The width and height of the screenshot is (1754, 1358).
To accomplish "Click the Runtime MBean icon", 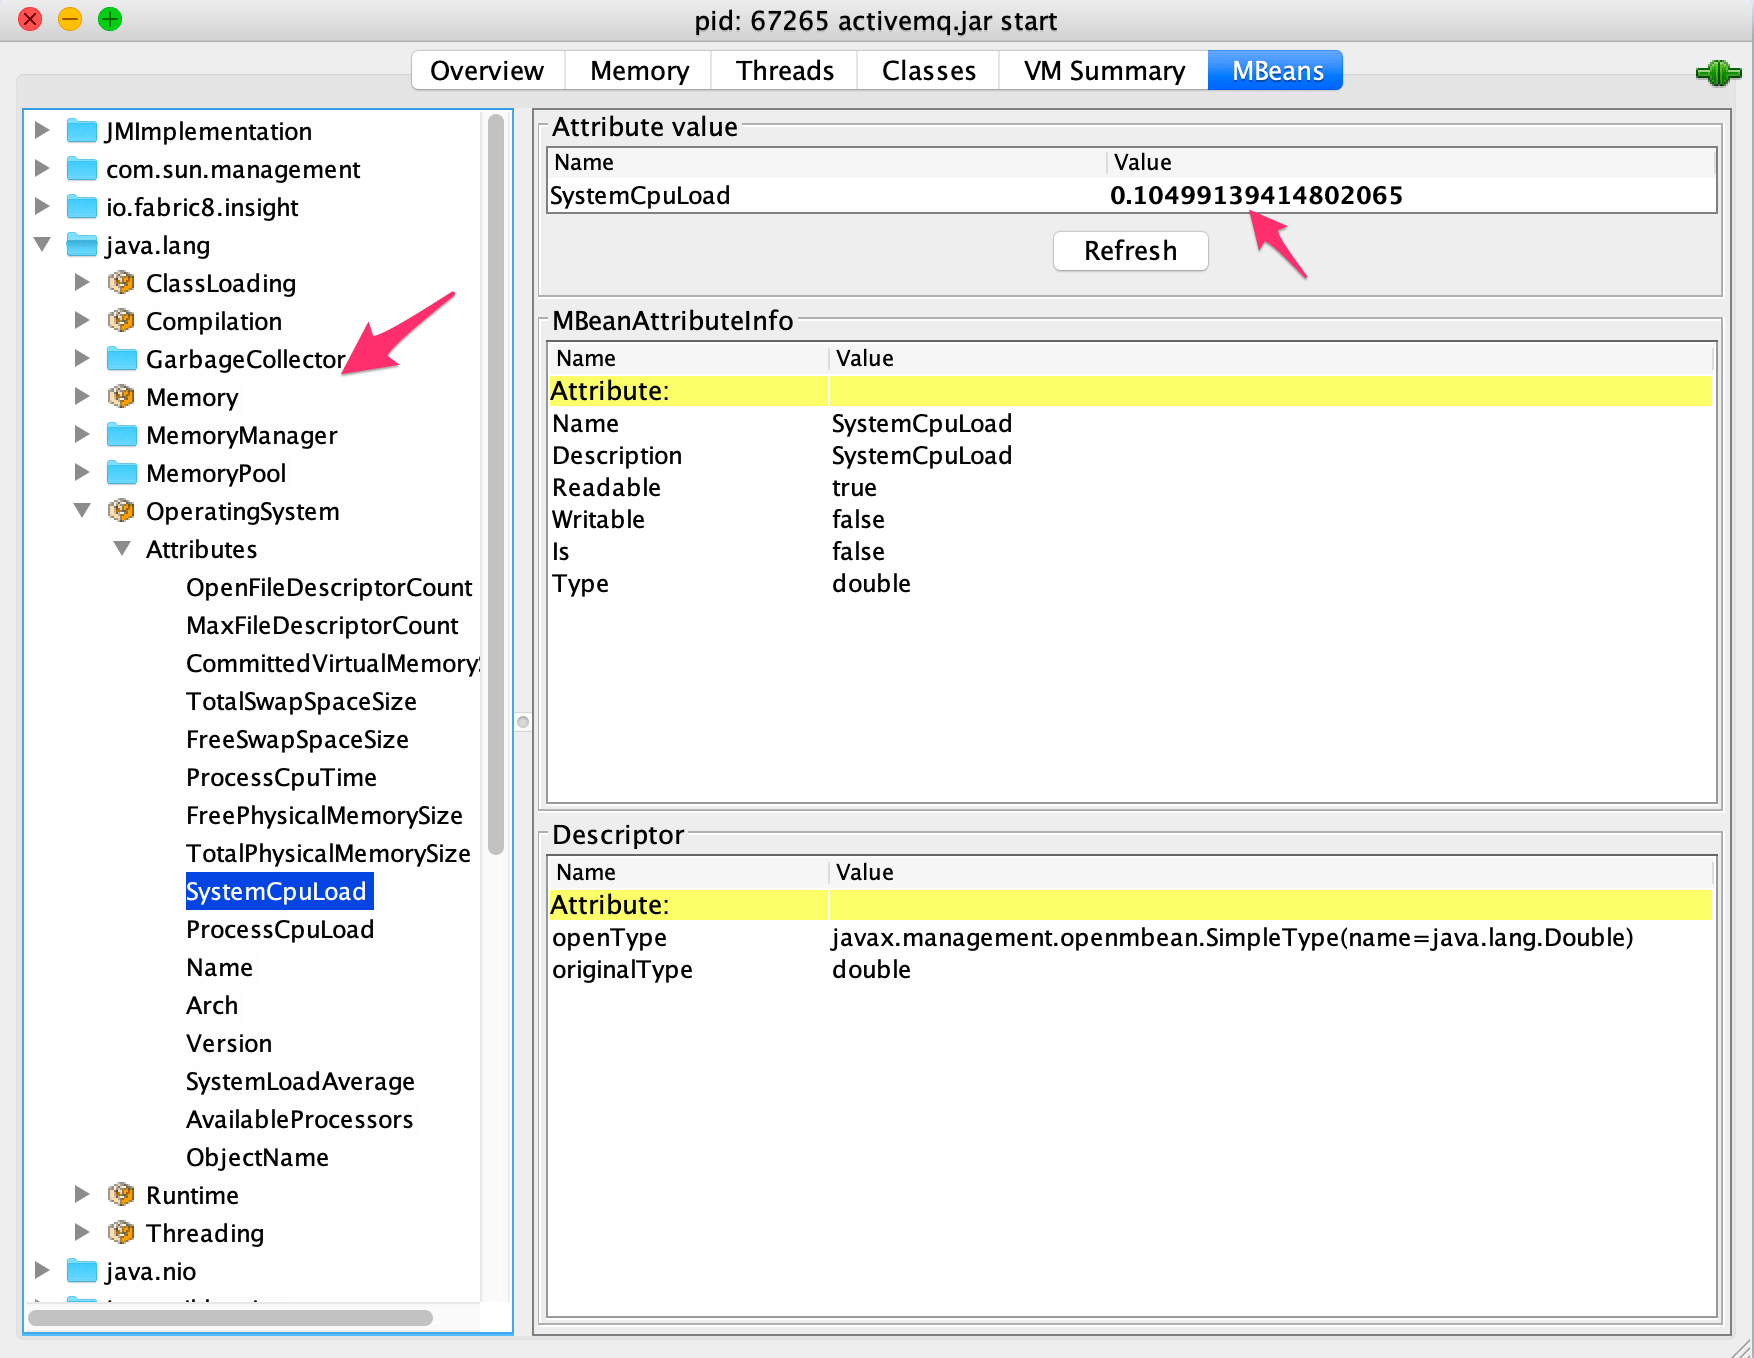I will tap(121, 1195).
